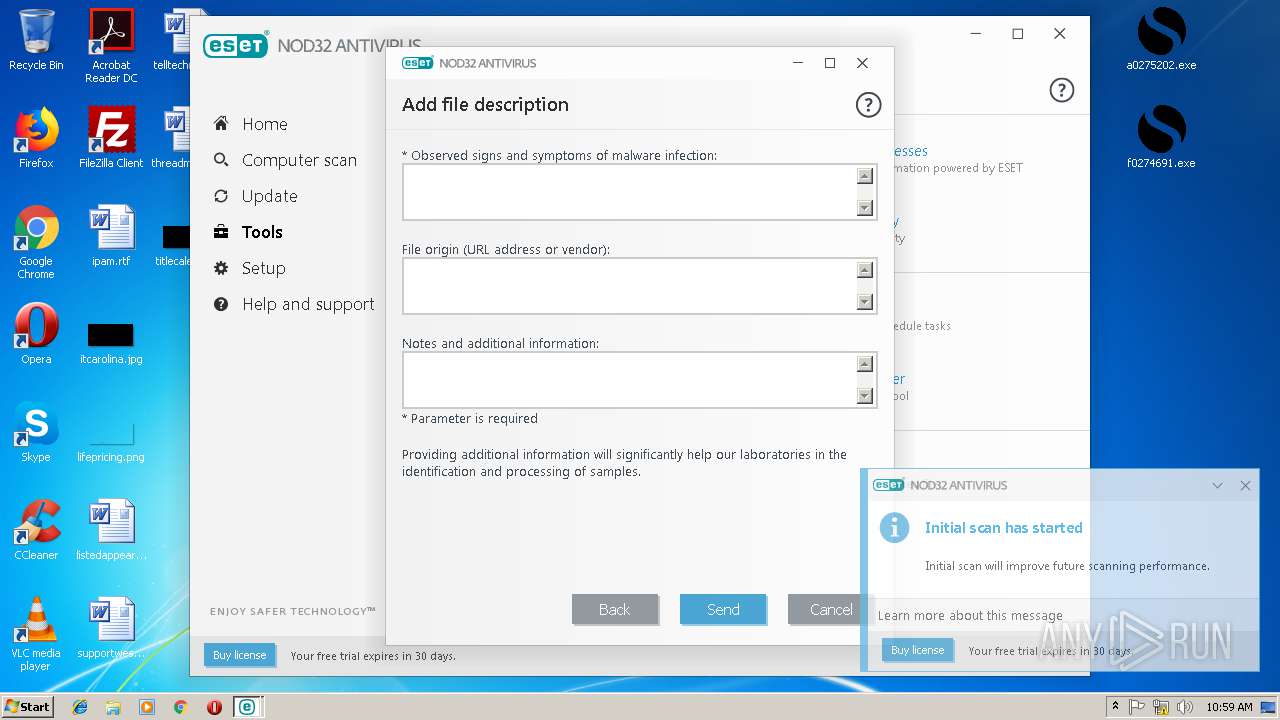The height and width of the screenshot is (720, 1280).
Task: Click the Tools briefcase icon
Action: click(x=221, y=232)
